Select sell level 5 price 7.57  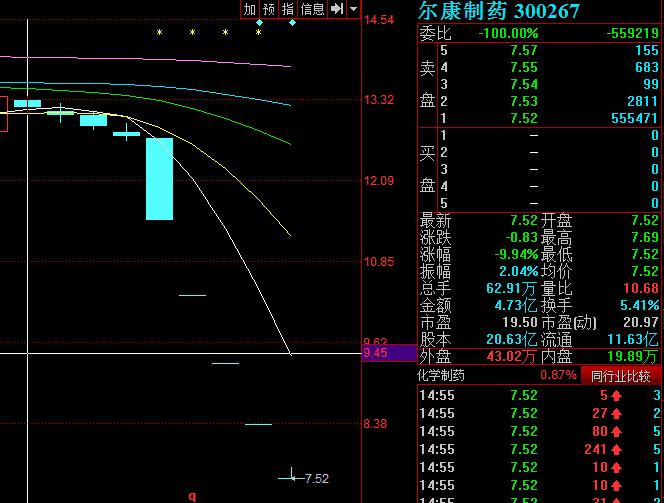524,50
